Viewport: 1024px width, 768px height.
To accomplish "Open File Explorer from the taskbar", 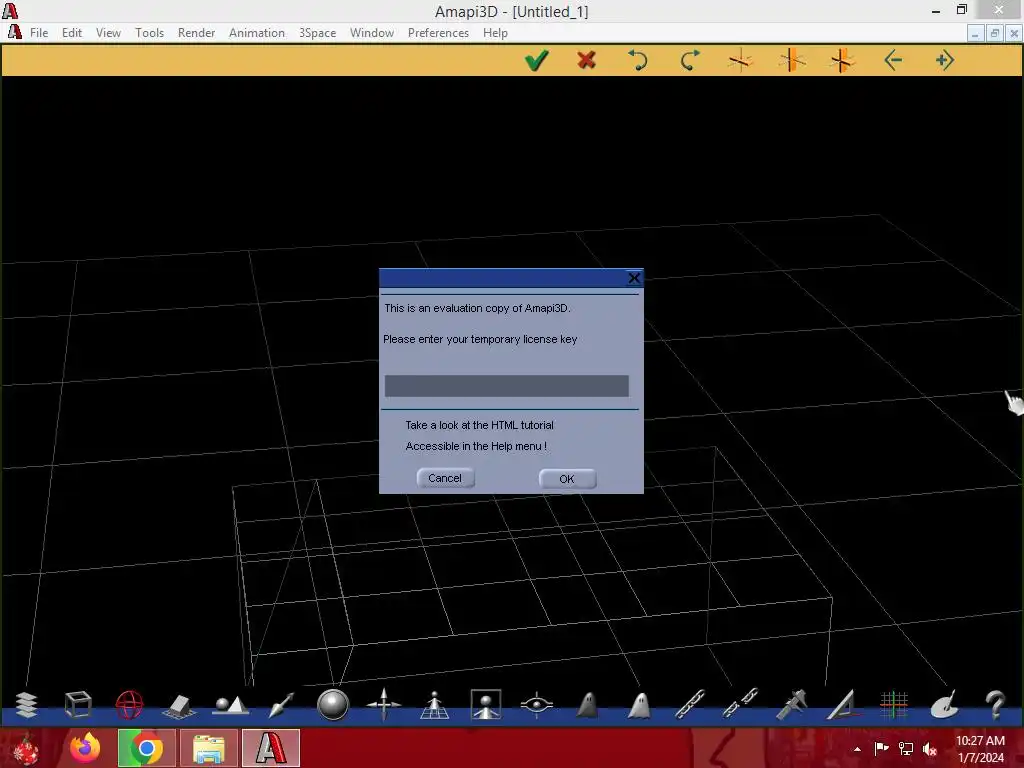I will [x=208, y=748].
